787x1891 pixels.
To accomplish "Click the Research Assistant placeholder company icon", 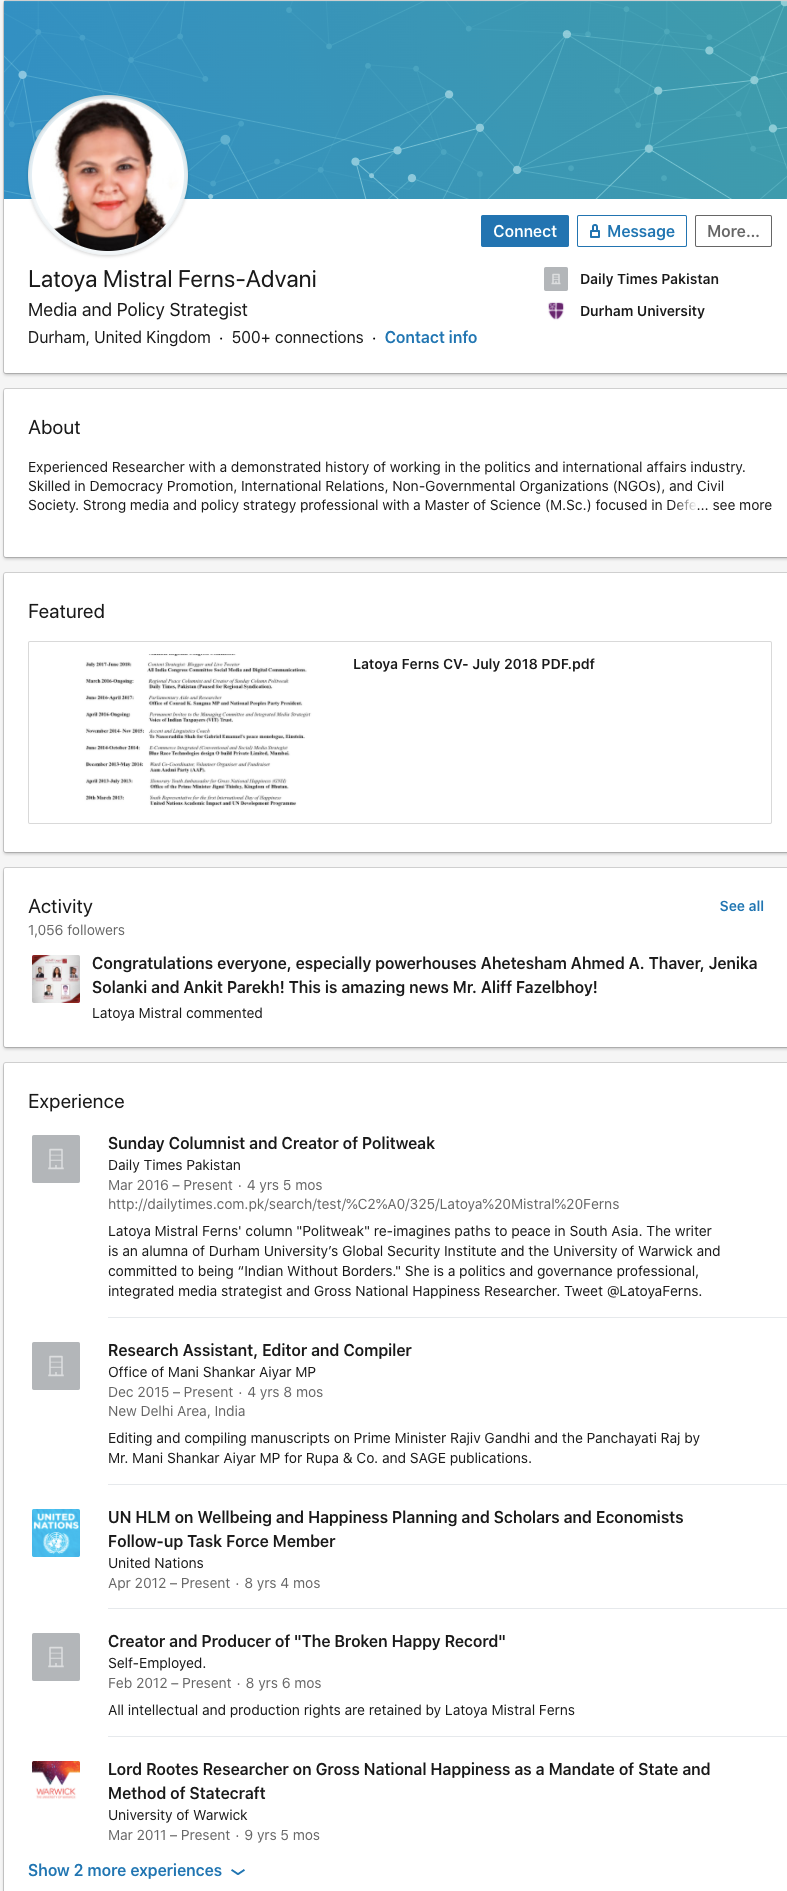I will click(56, 1366).
